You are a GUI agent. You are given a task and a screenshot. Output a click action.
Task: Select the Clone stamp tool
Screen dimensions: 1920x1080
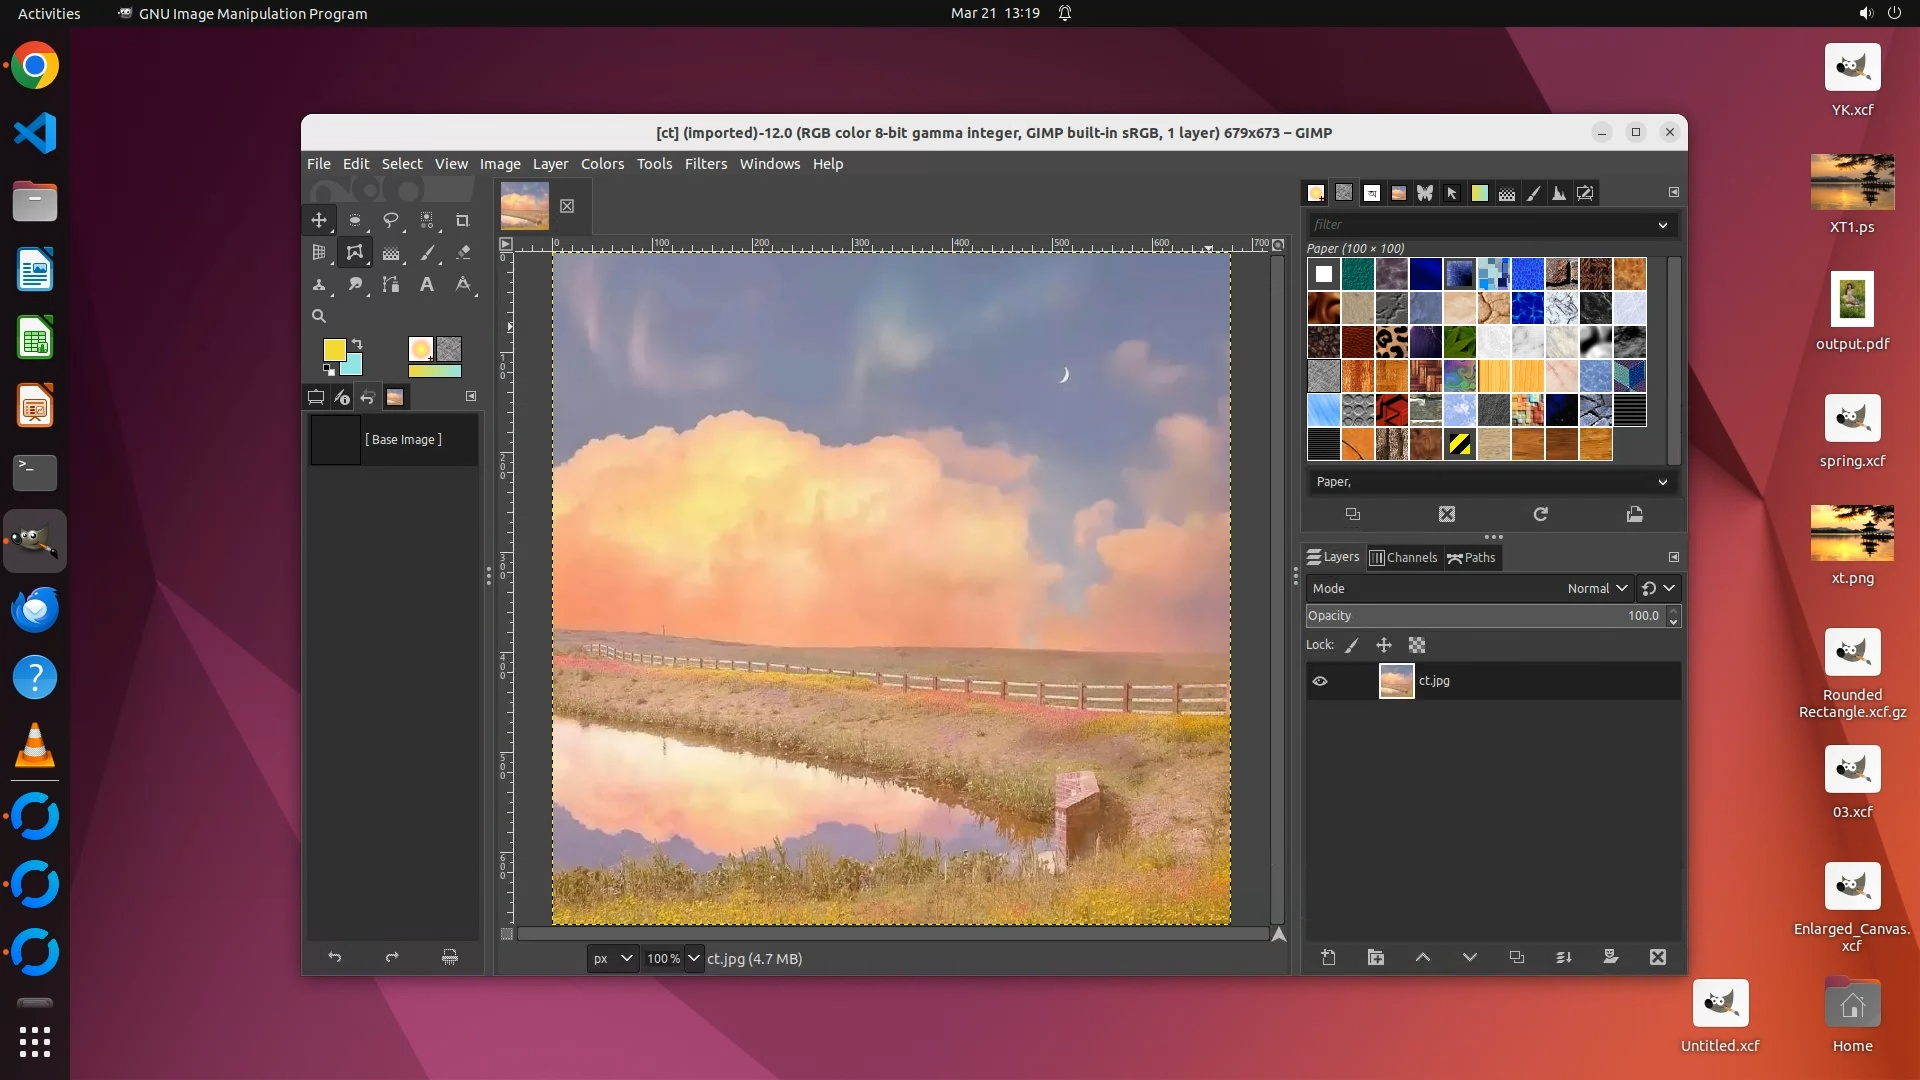(319, 285)
